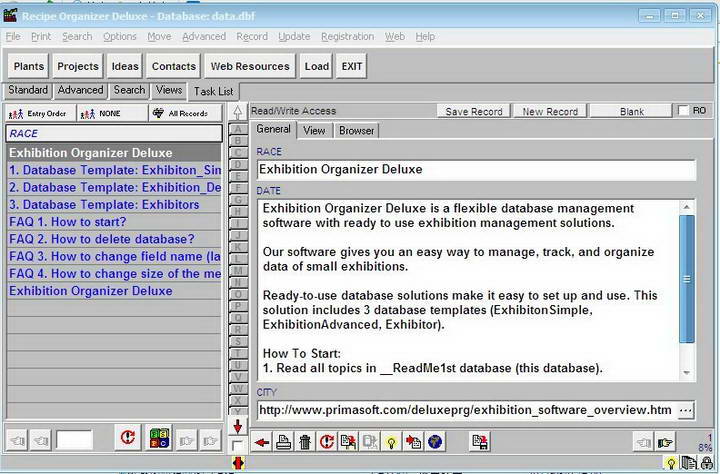Select the Task List tab
This screenshot has width=720, height=474.
coord(214,91)
